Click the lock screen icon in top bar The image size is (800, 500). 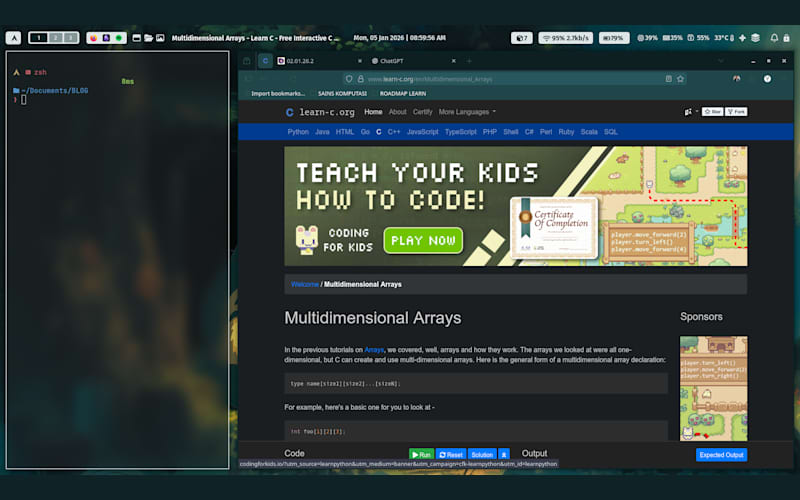[786, 38]
